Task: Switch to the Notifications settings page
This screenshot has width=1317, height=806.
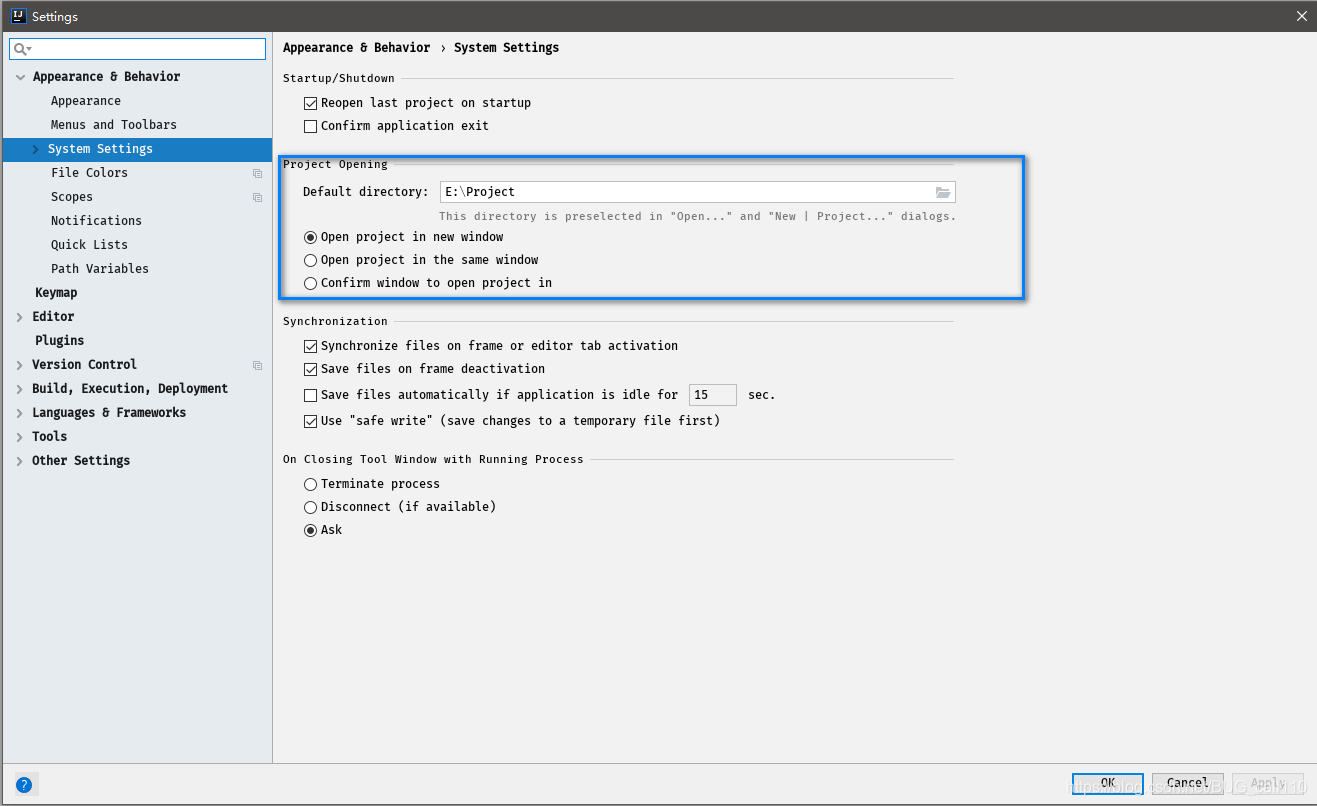Action: [x=96, y=220]
